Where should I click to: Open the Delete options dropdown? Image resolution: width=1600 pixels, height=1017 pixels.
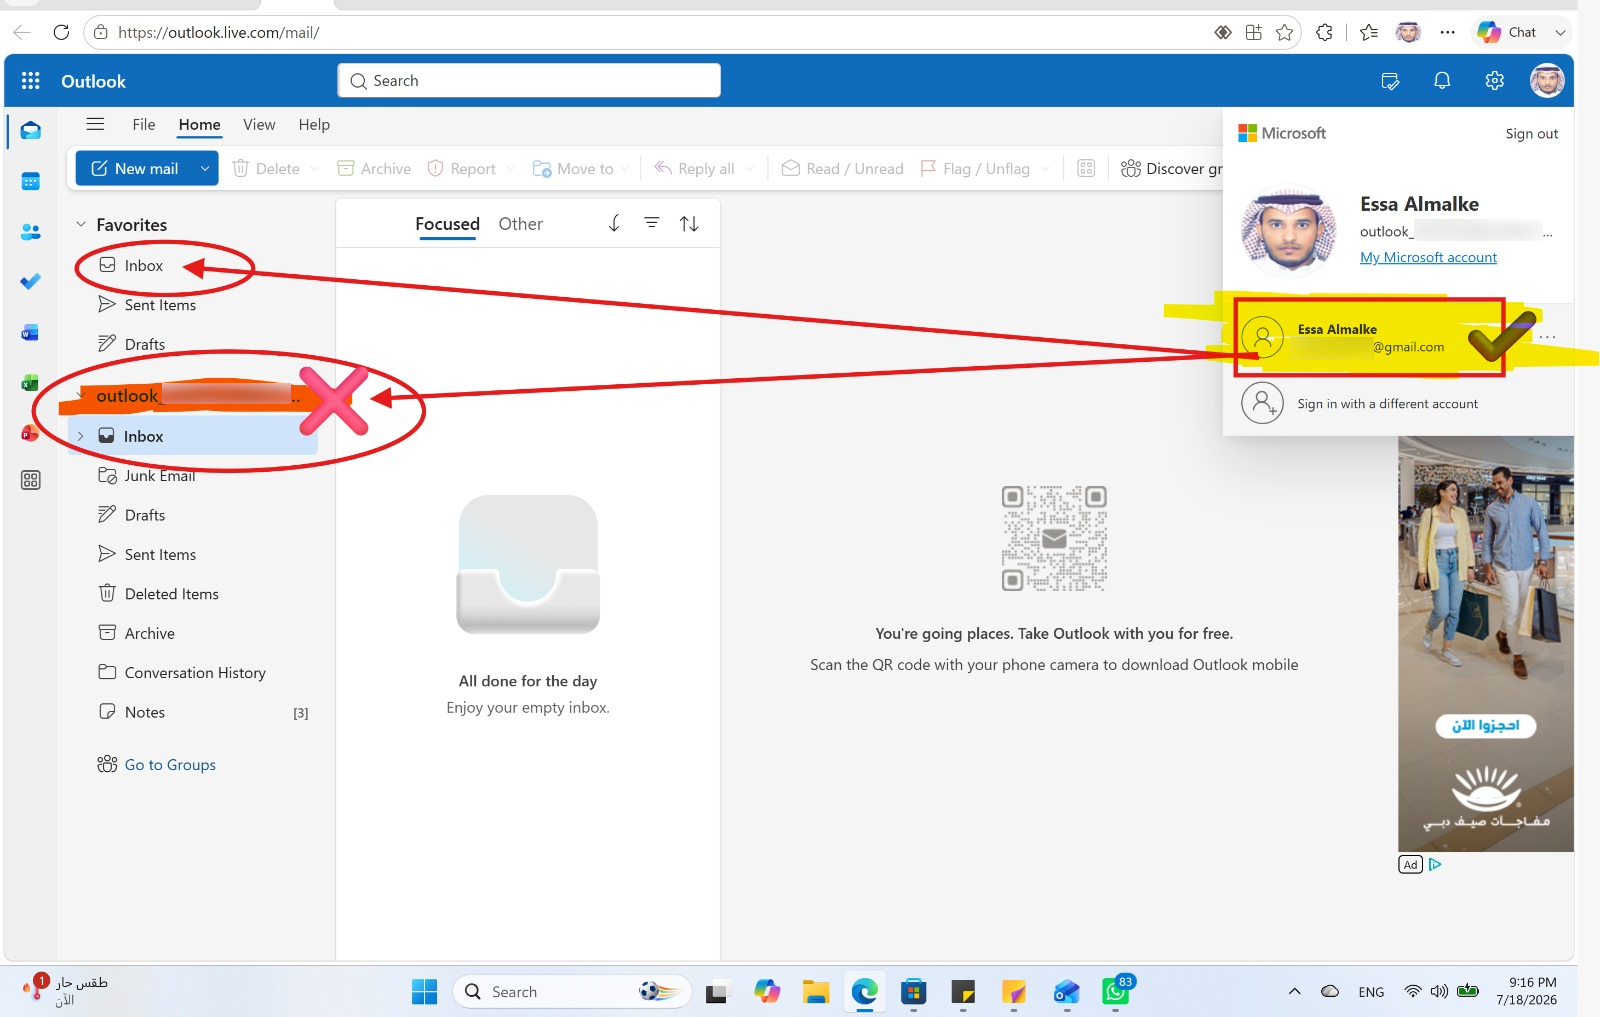point(314,168)
